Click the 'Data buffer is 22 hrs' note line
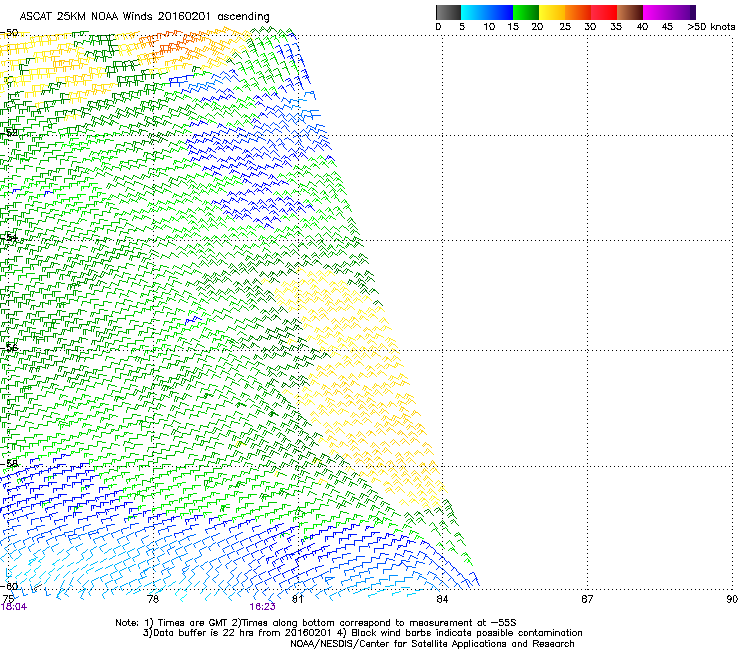Screen dimensions: 740x650 click(x=362, y=633)
